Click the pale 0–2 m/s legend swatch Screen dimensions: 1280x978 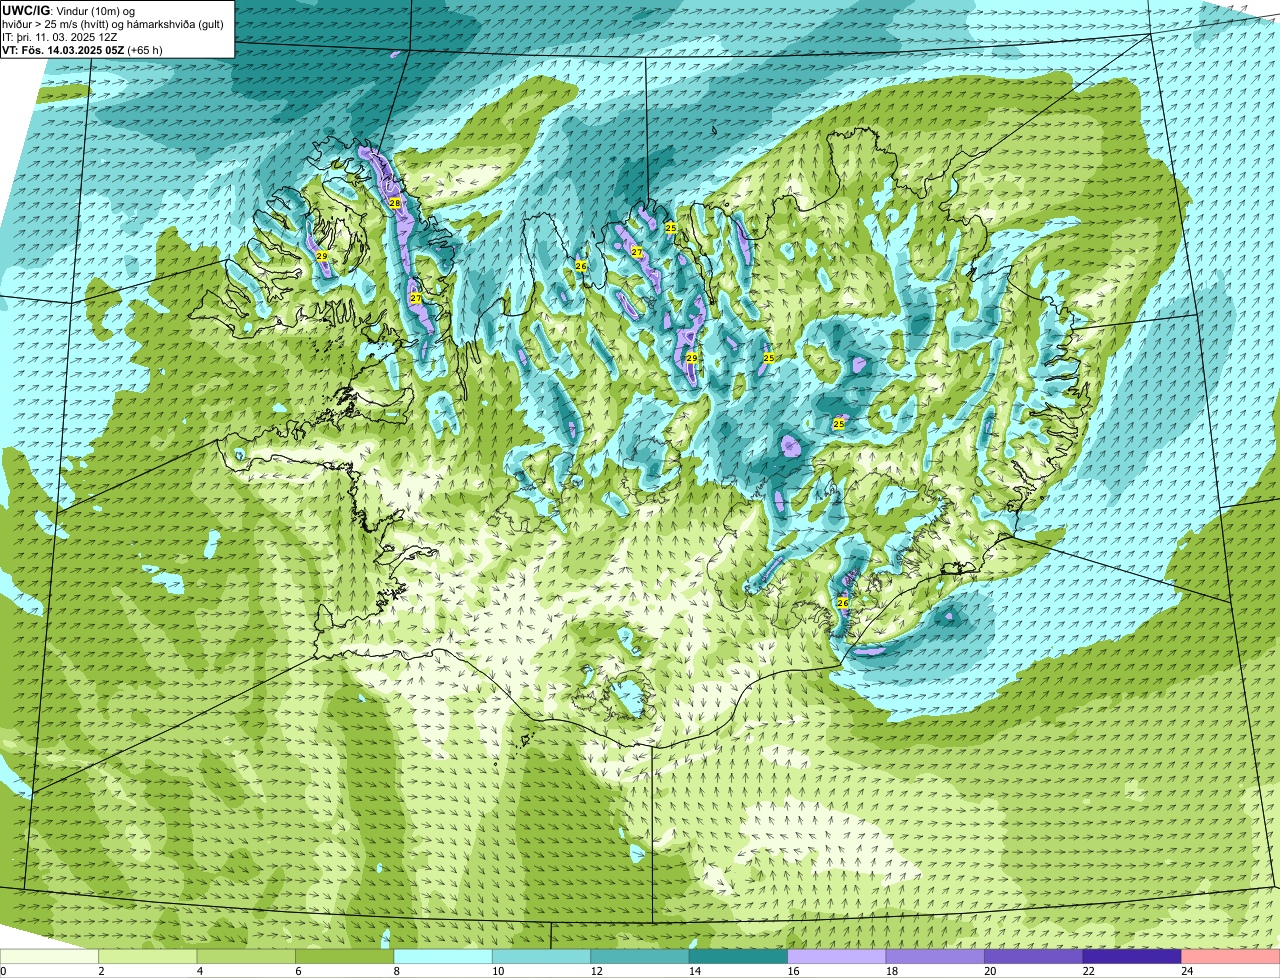pyautogui.click(x=50, y=957)
